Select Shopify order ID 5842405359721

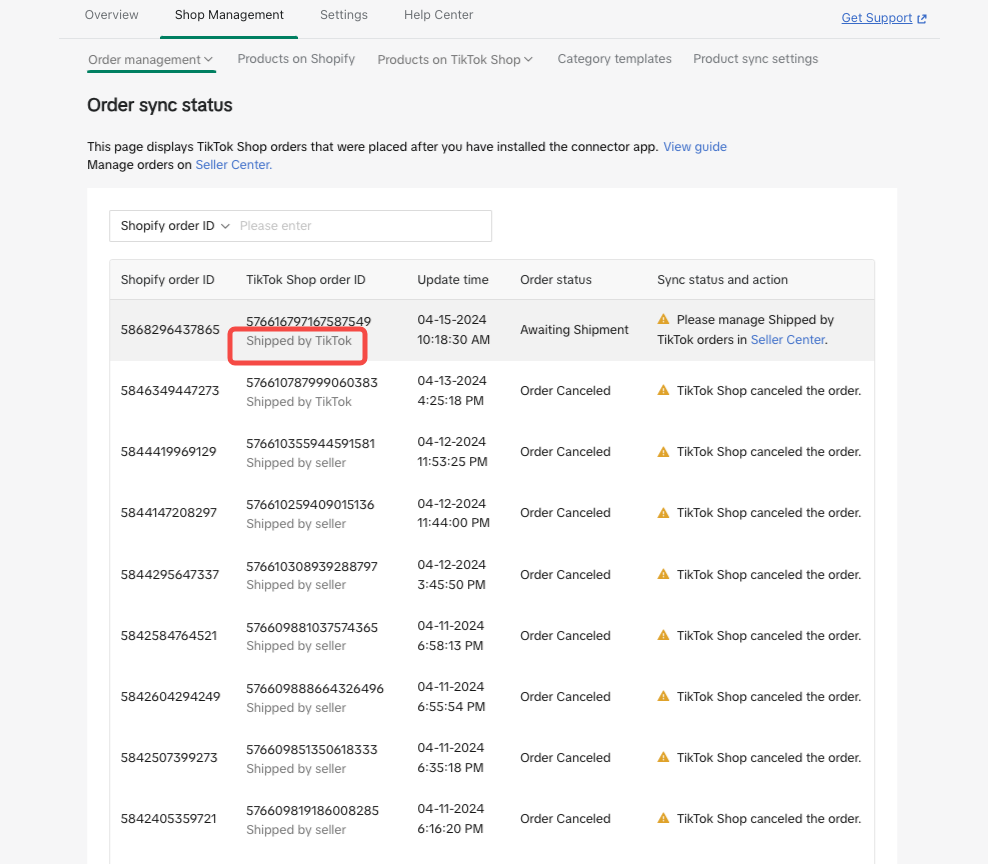tap(168, 819)
